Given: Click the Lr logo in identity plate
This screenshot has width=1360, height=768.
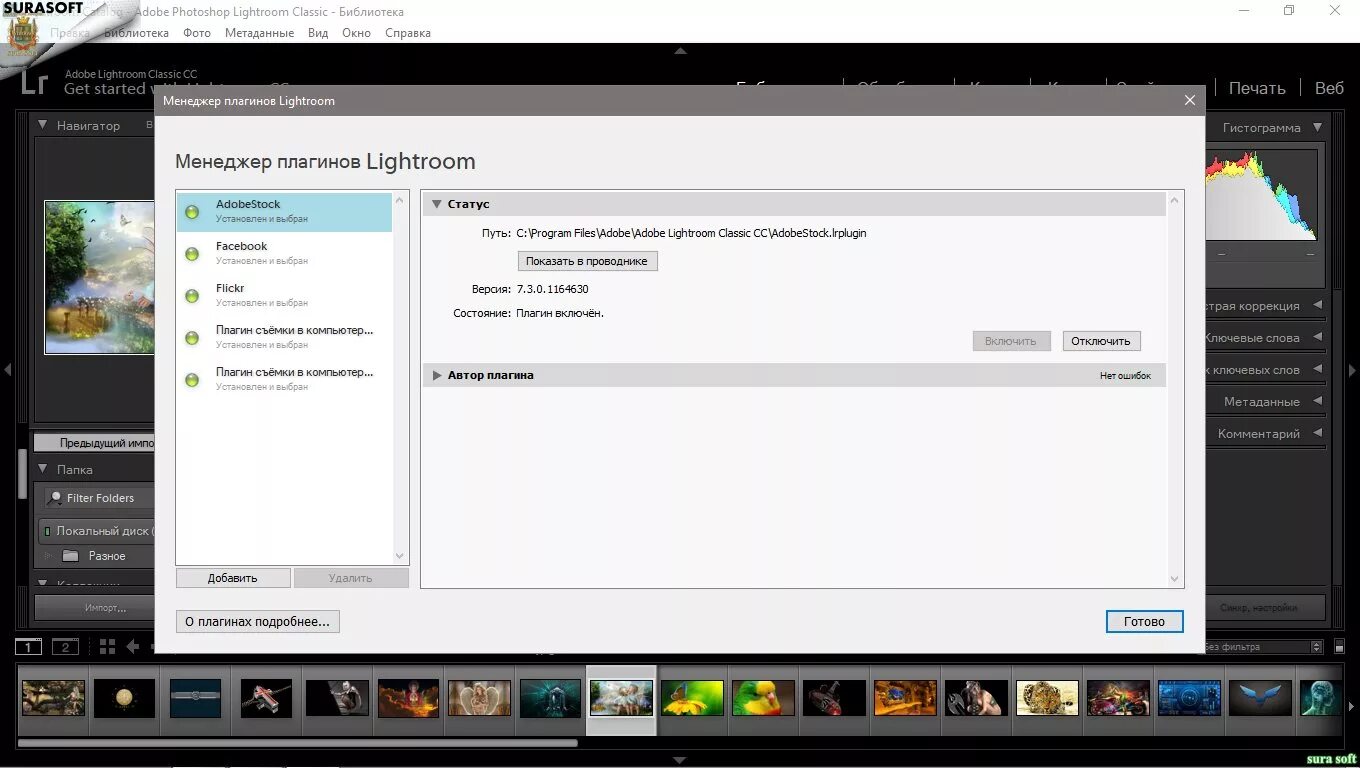Looking at the screenshot, I should [34, 83].
